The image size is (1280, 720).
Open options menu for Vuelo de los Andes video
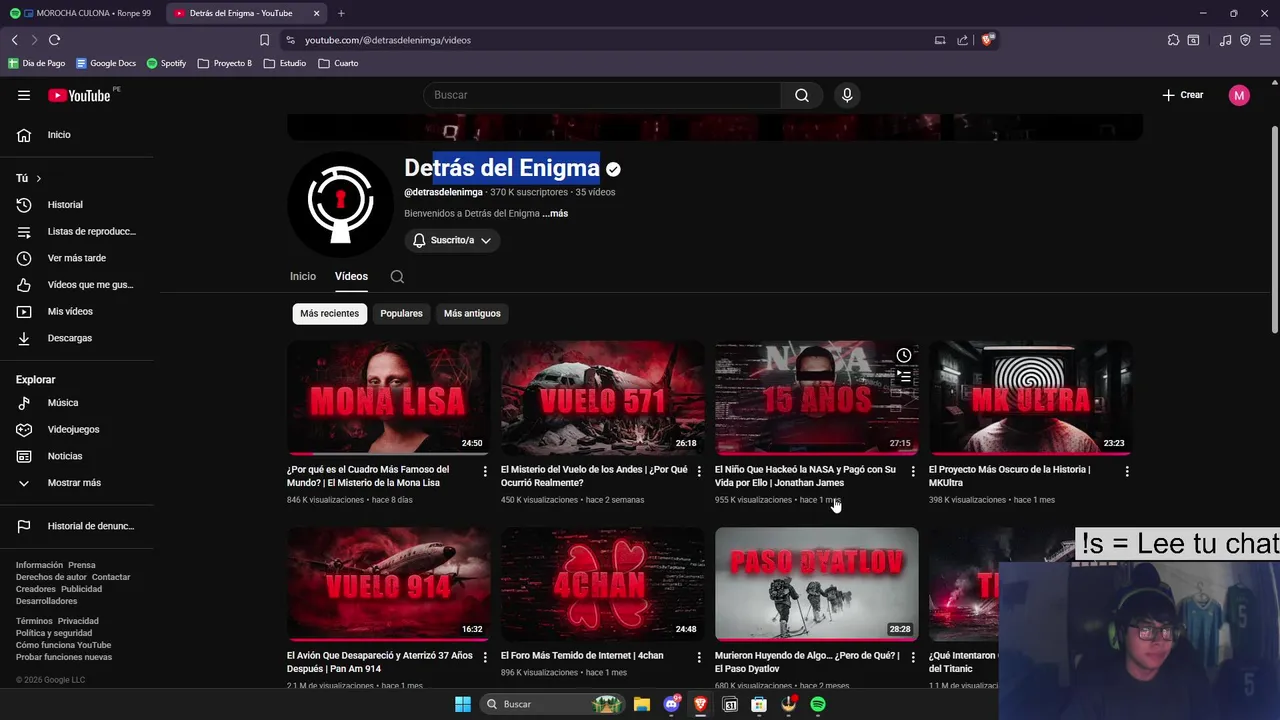(x=699, y=471)
